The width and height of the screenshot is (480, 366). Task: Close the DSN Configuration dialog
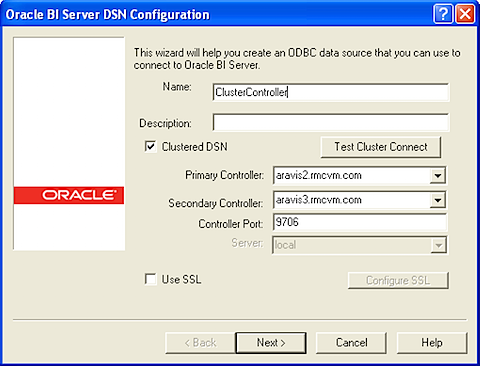coord(465,14)
